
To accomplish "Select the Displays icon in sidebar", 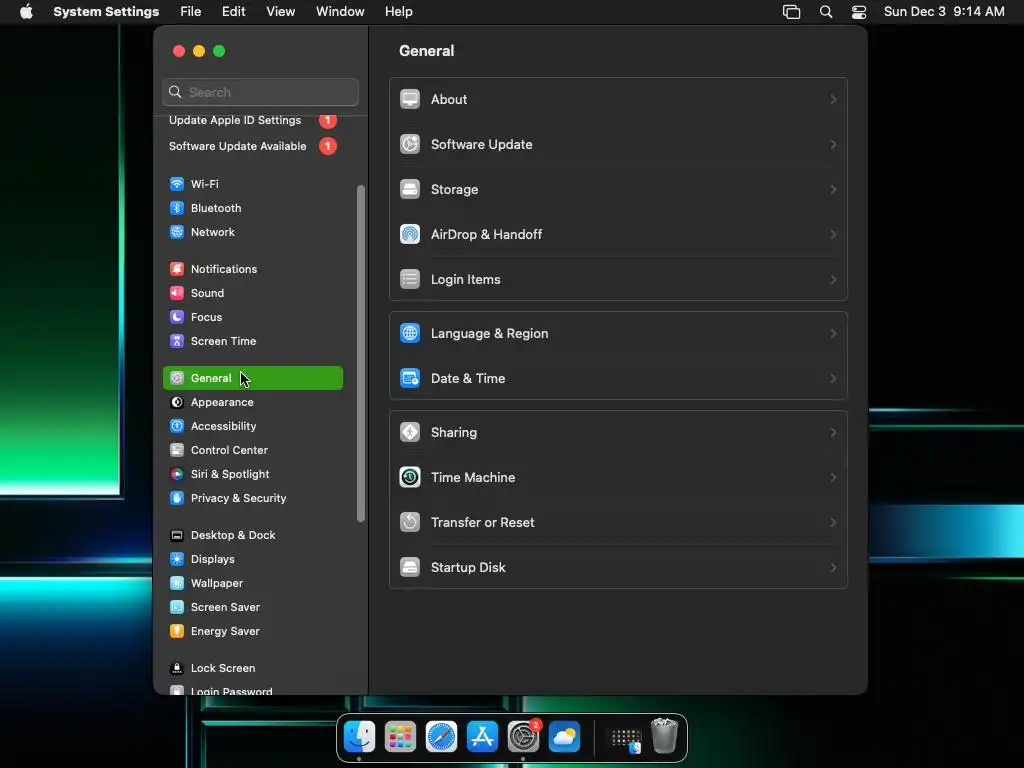I will click(x=176, y=560).
